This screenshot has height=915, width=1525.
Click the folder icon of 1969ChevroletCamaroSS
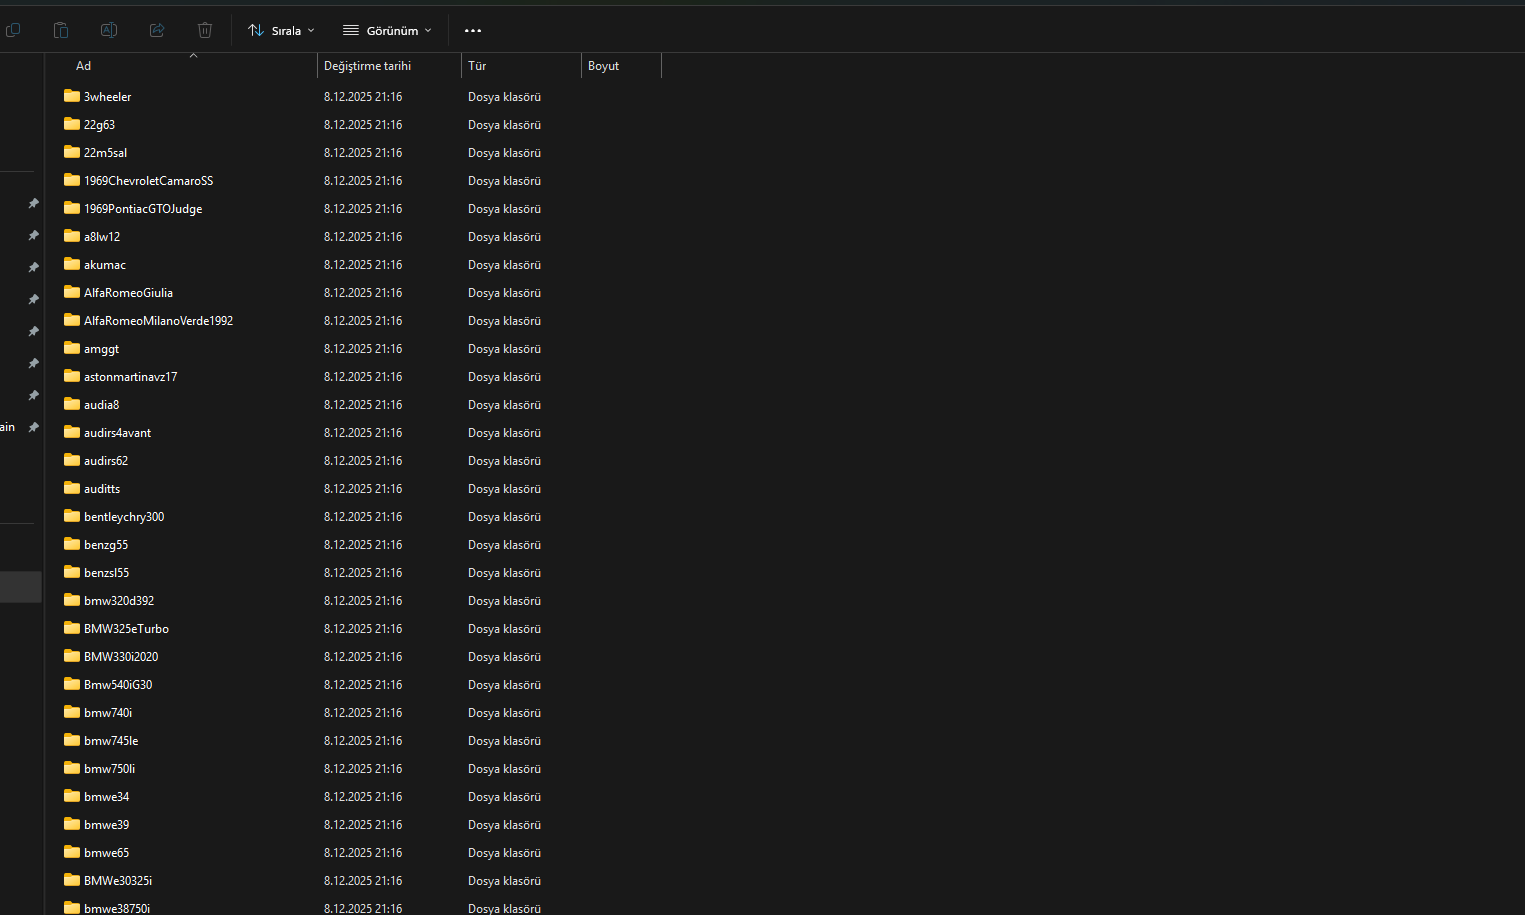click(72, 180)
